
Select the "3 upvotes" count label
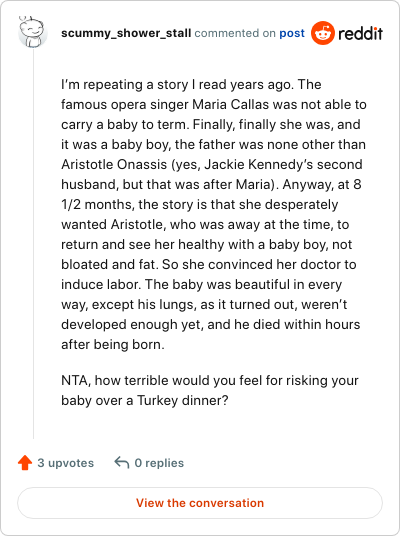click(65, 463)
